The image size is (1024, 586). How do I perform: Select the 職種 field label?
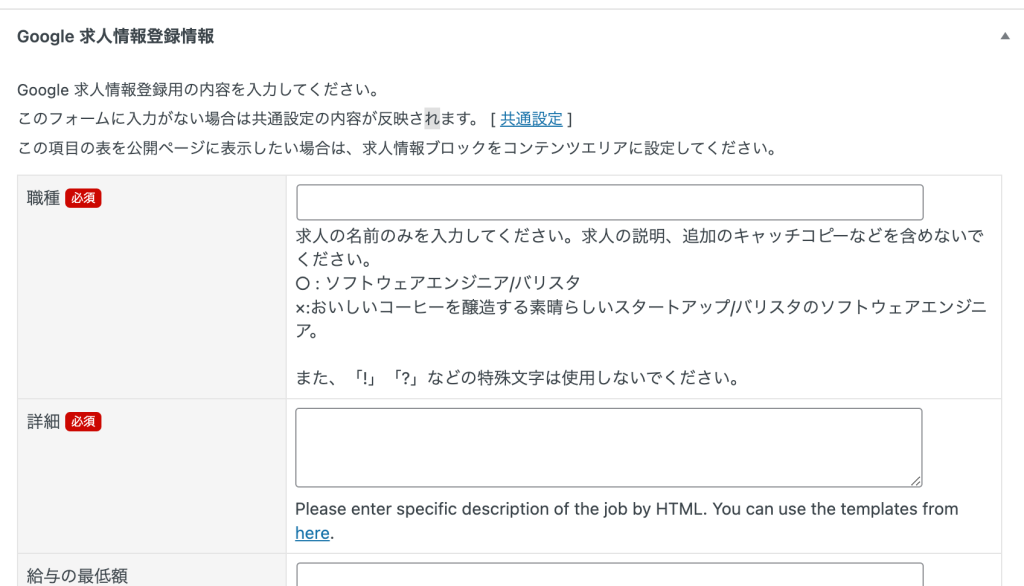point(43,198)
